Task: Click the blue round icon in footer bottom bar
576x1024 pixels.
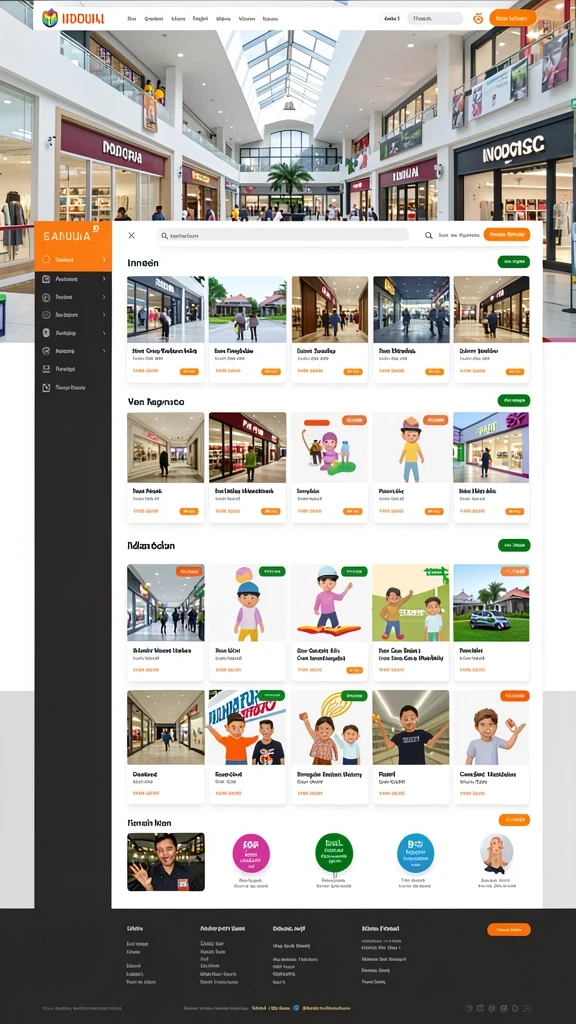Action: [x=296, y=1008]
